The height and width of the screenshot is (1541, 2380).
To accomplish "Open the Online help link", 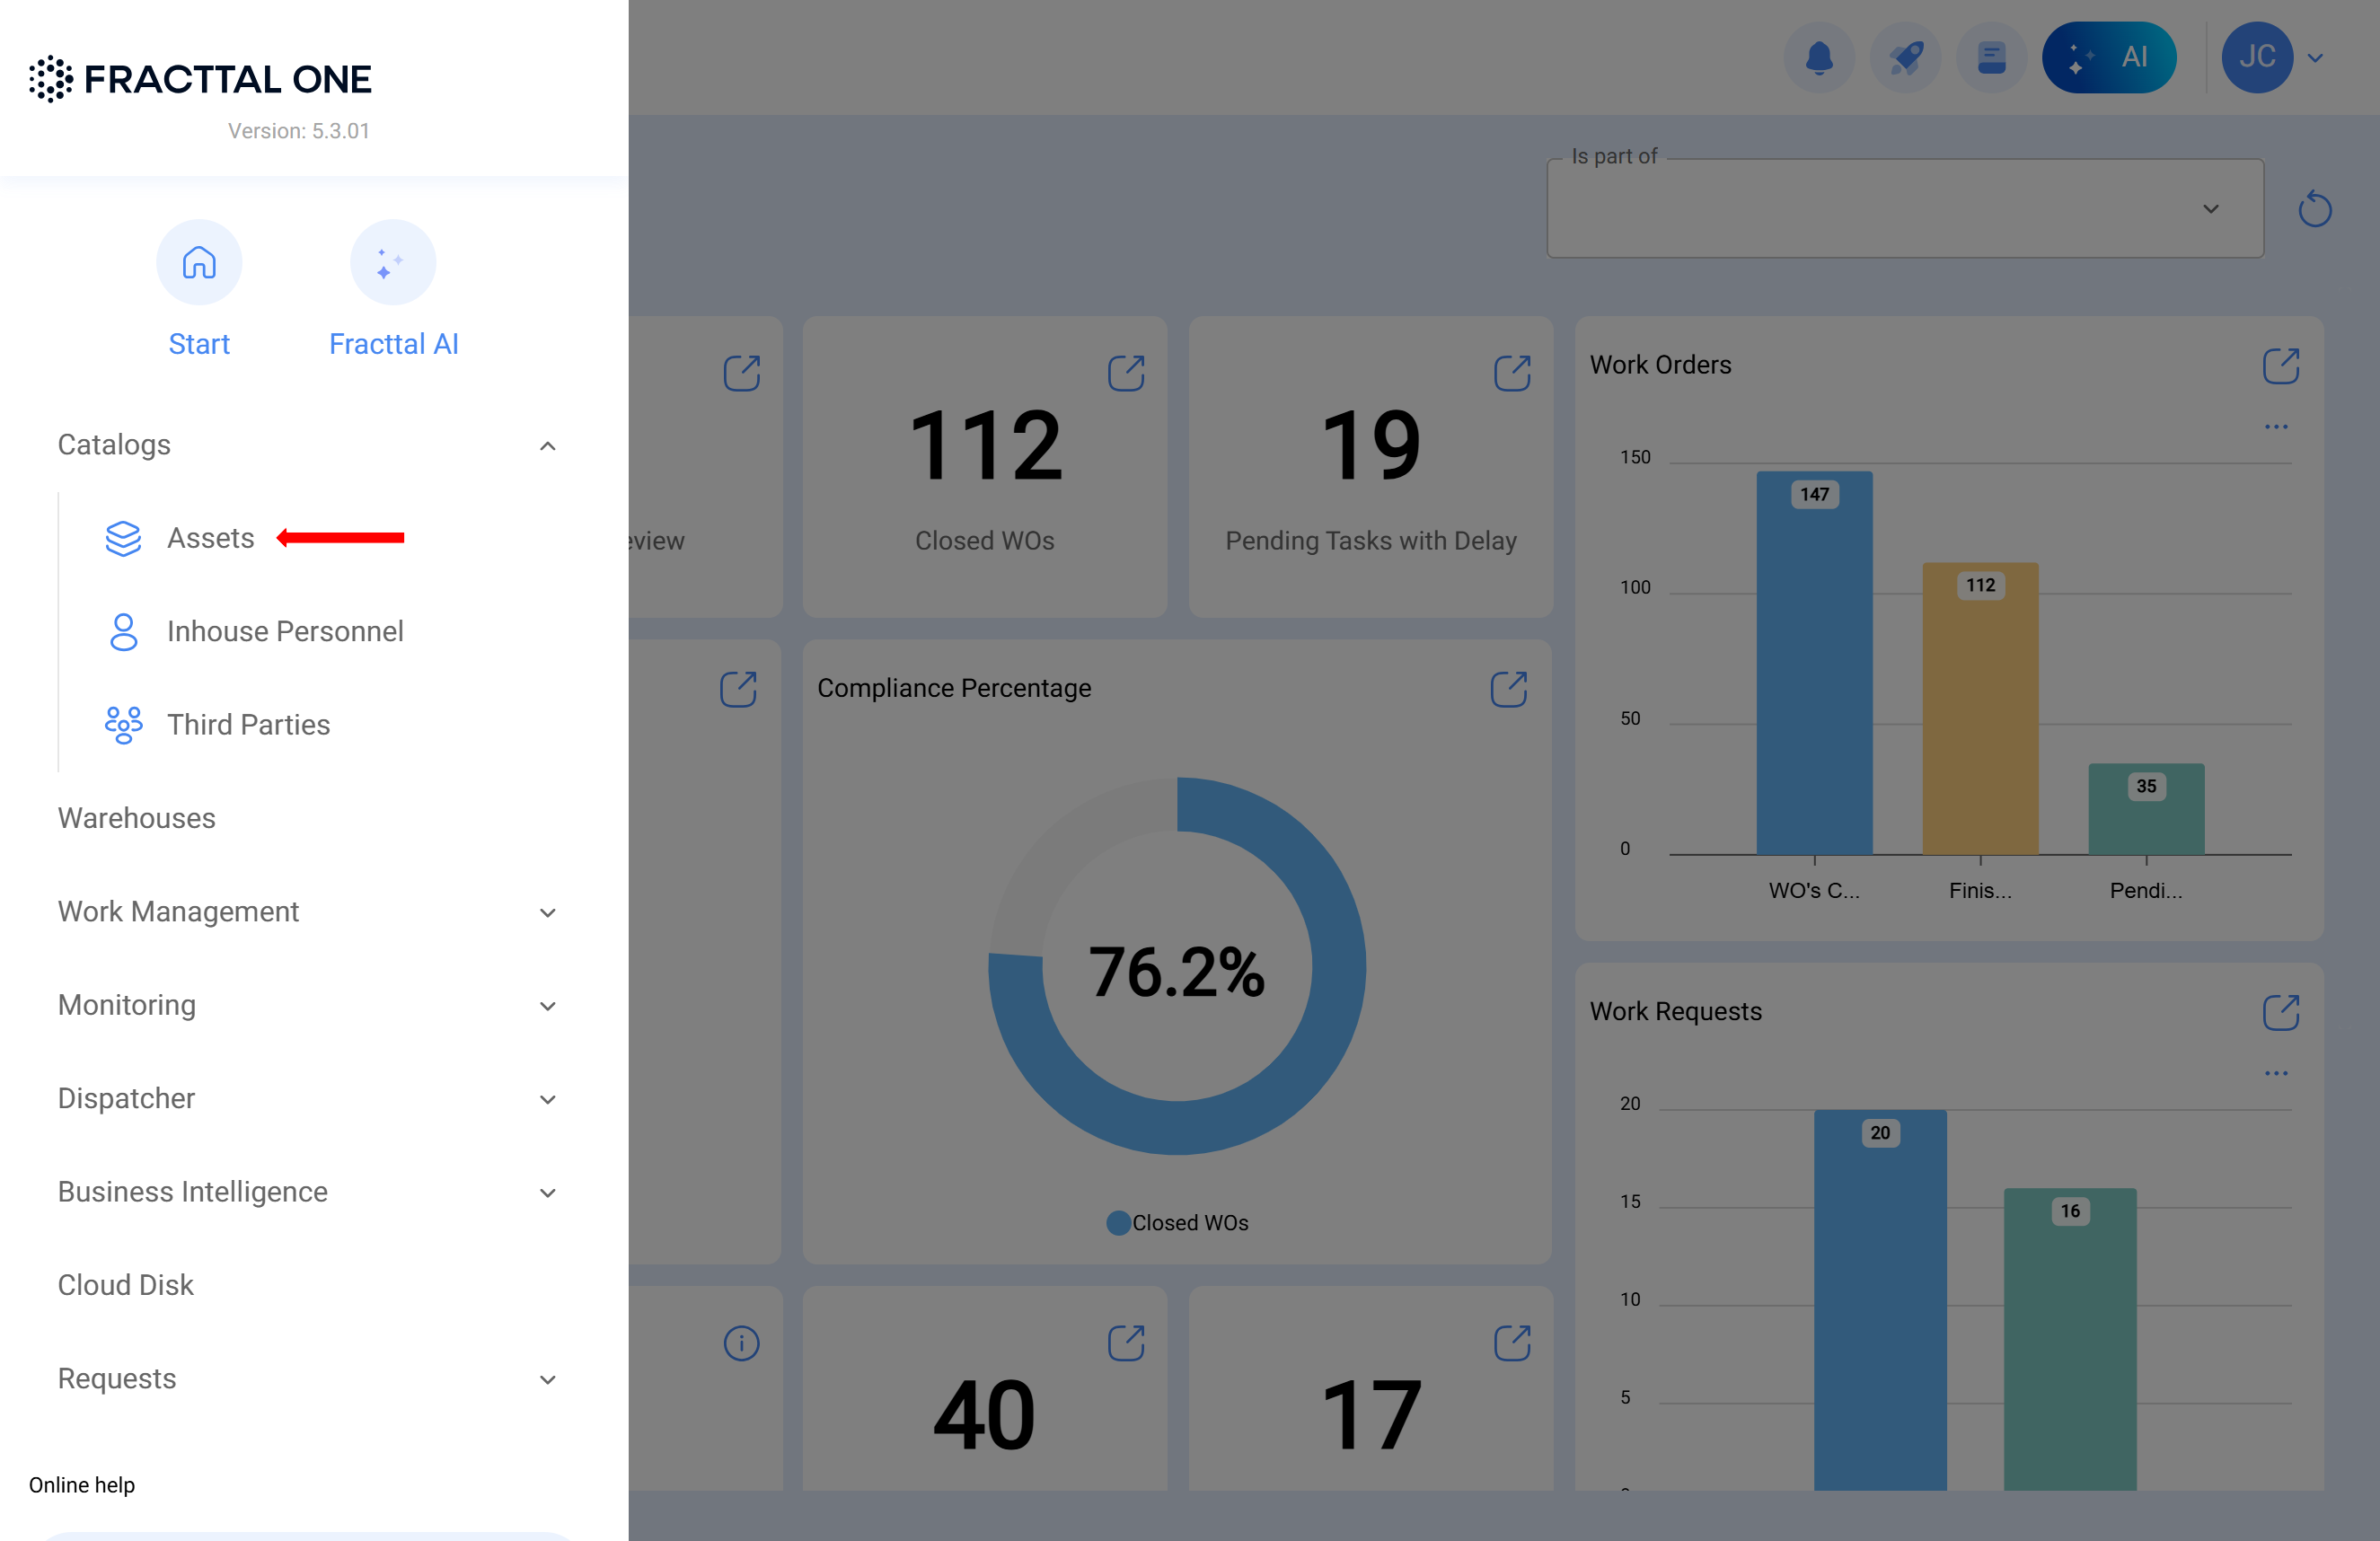I will pyautogui.click(x=82, y=1485).
